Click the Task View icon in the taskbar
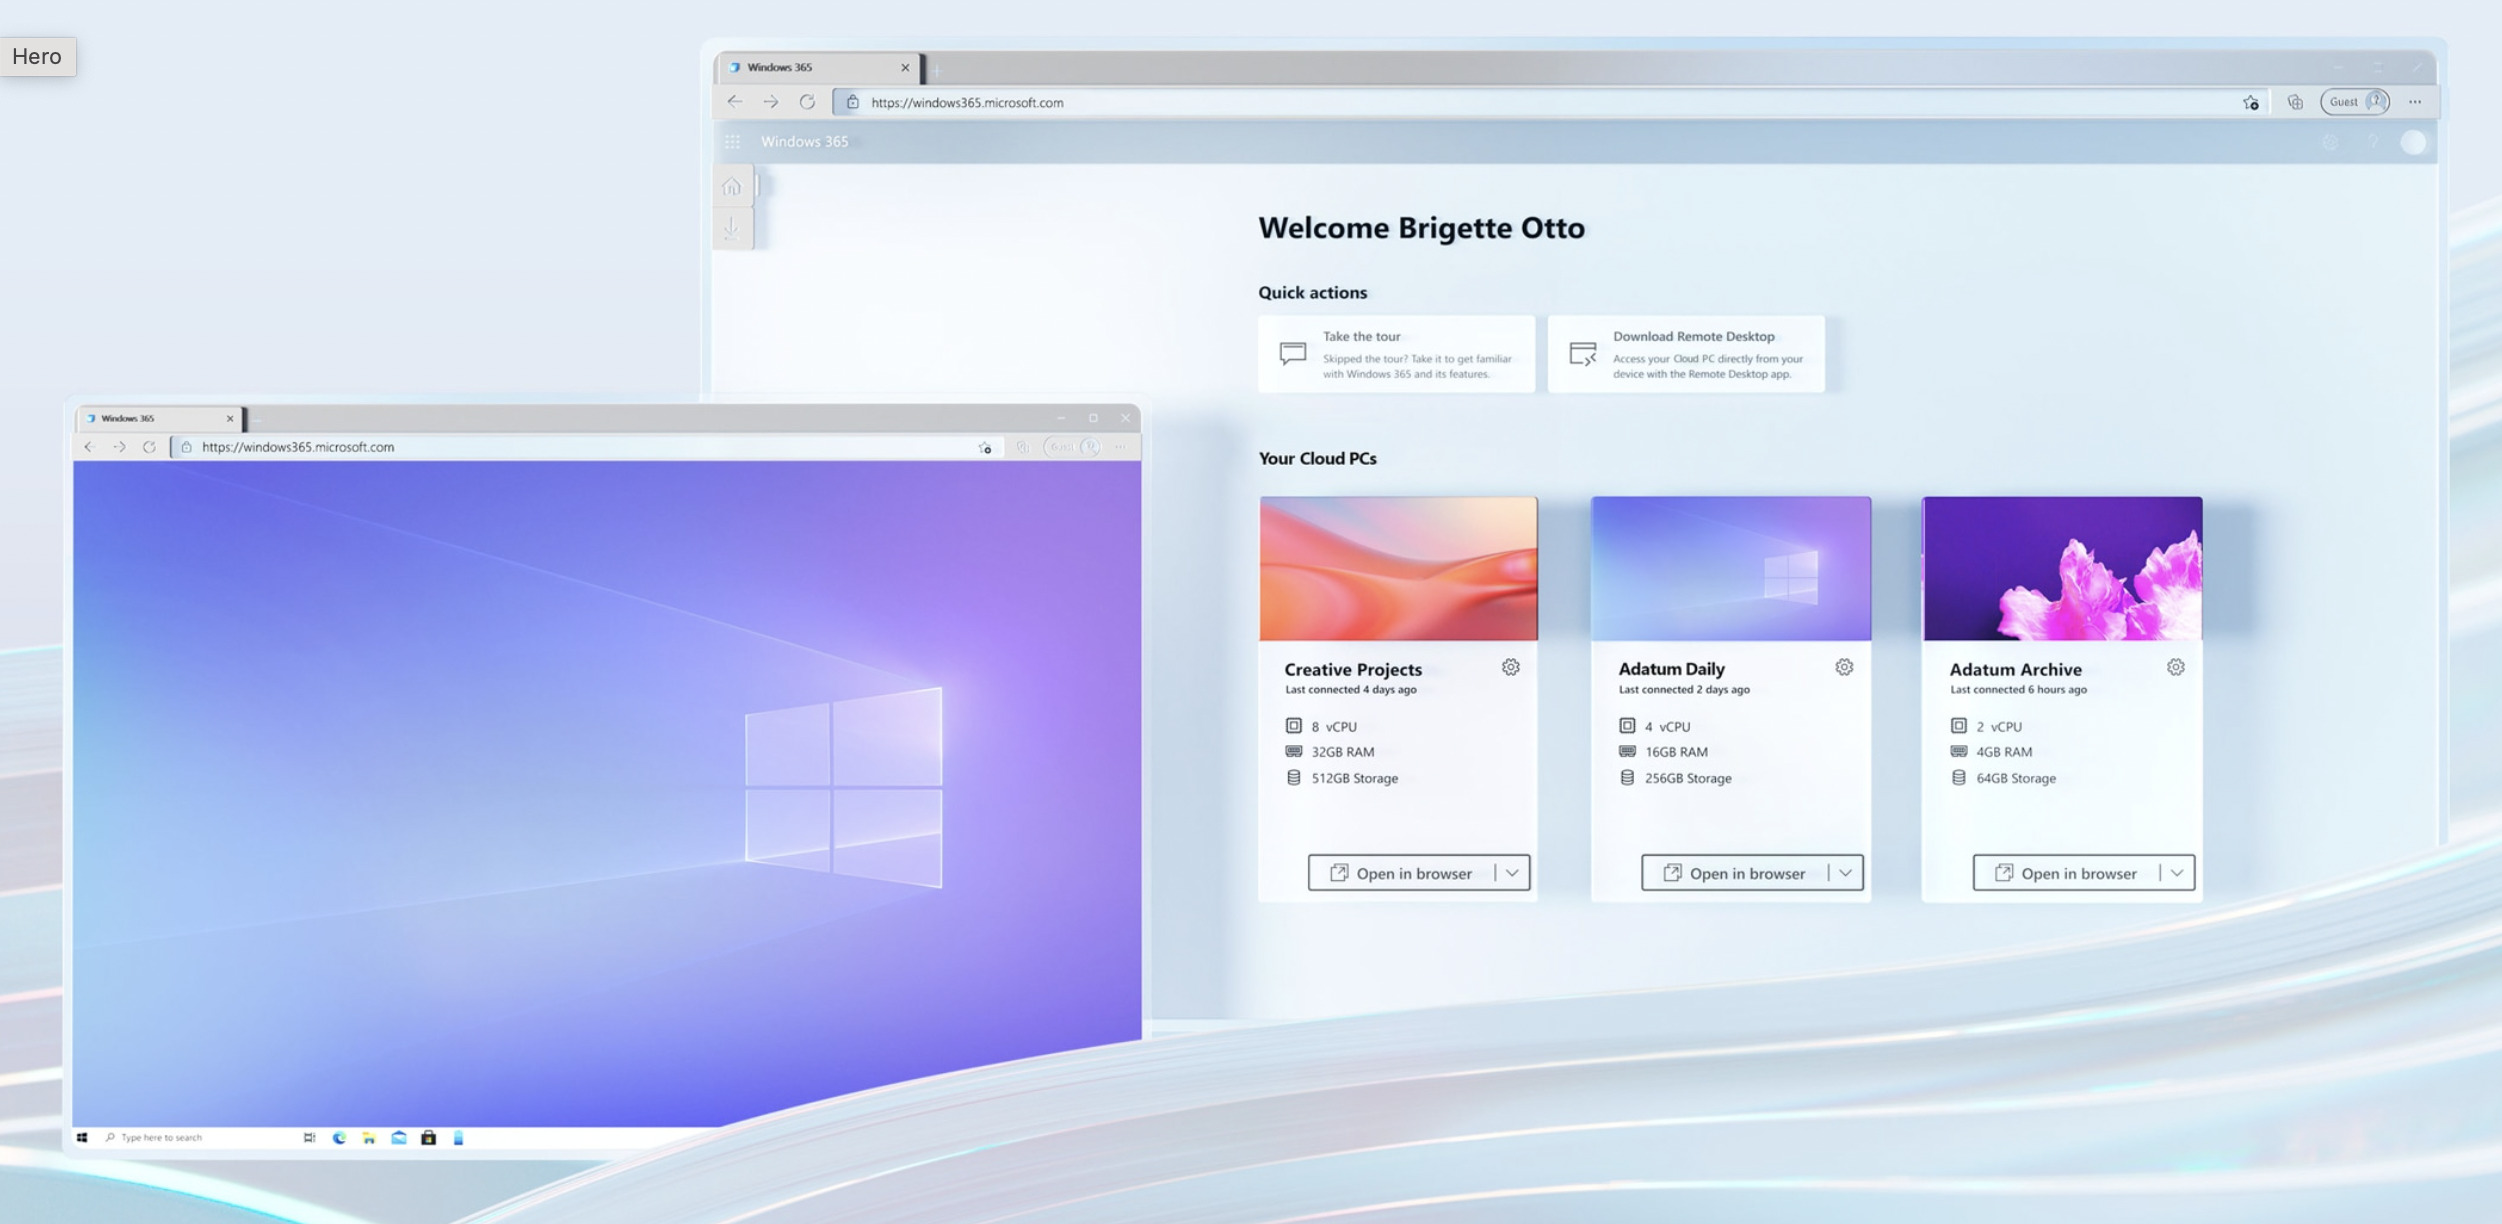This screenshot has width=2502, height=1224. click(x=309, y=1137)
